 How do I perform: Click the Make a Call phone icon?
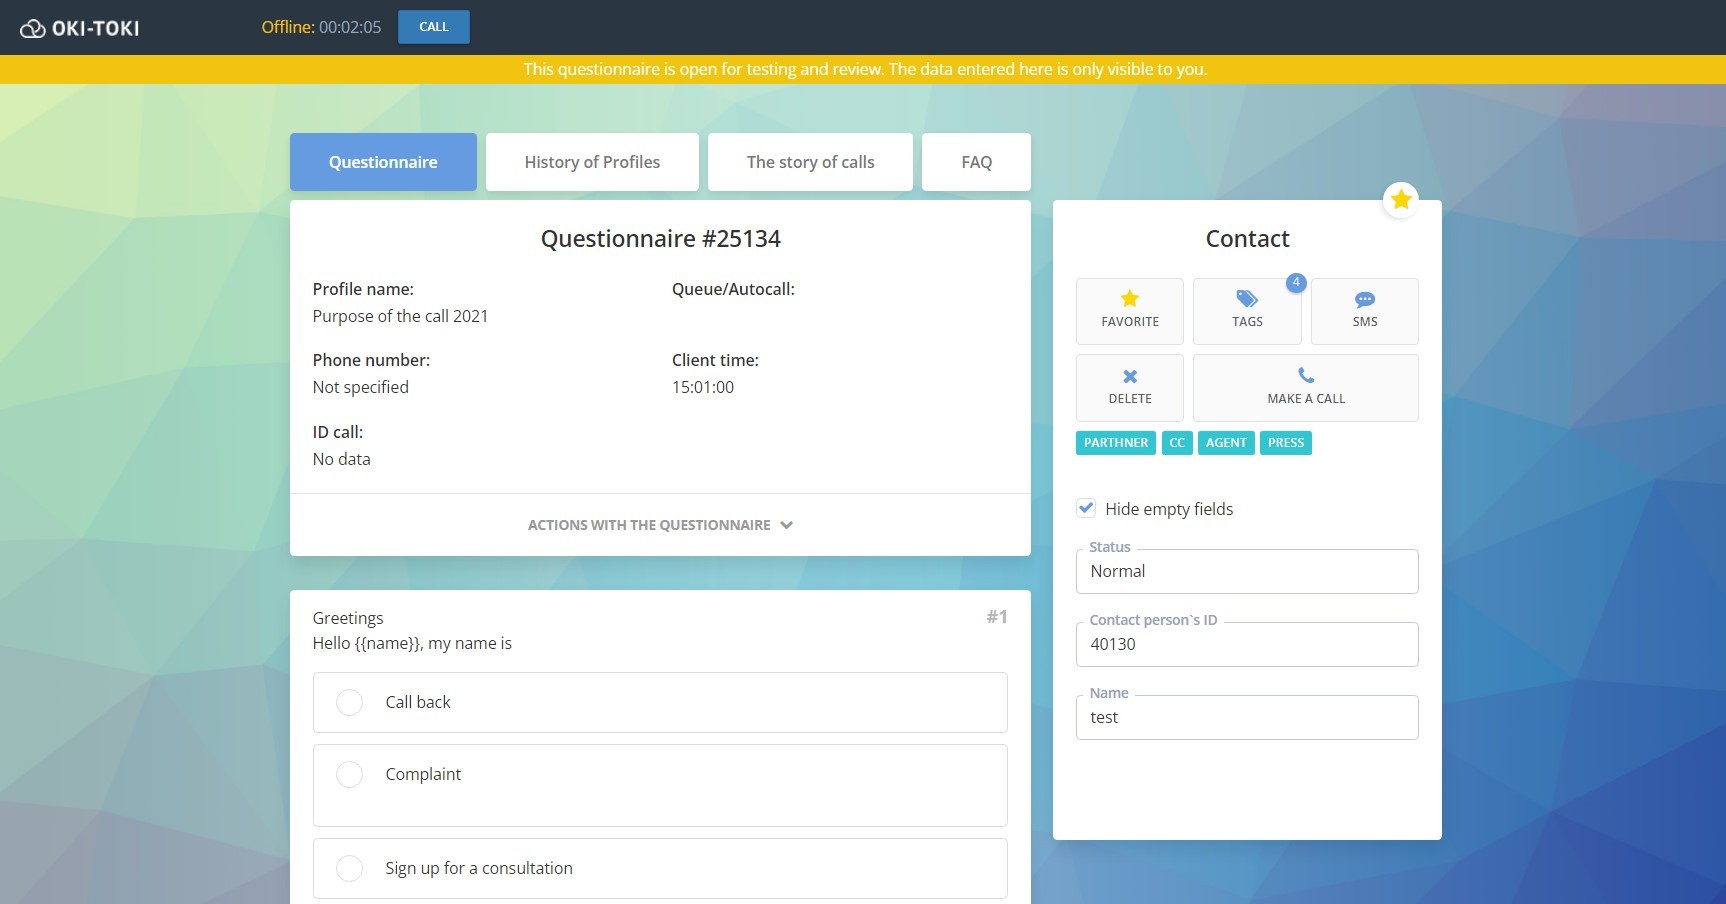point(1305,376)
